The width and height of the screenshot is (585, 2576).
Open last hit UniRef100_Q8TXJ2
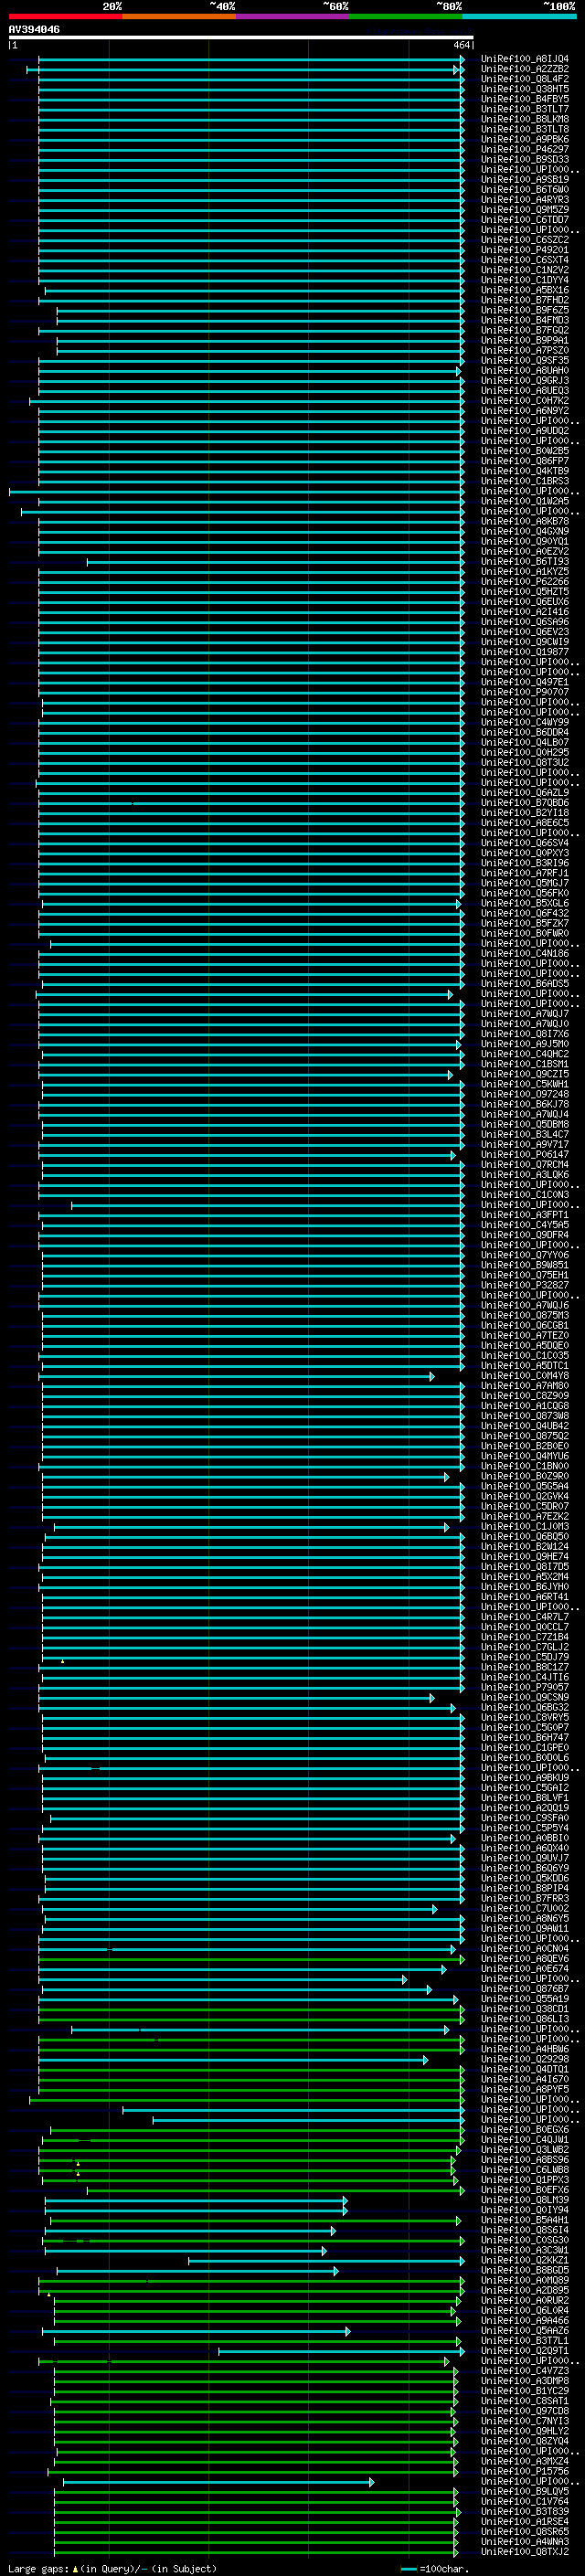(x=524, y=2552)
